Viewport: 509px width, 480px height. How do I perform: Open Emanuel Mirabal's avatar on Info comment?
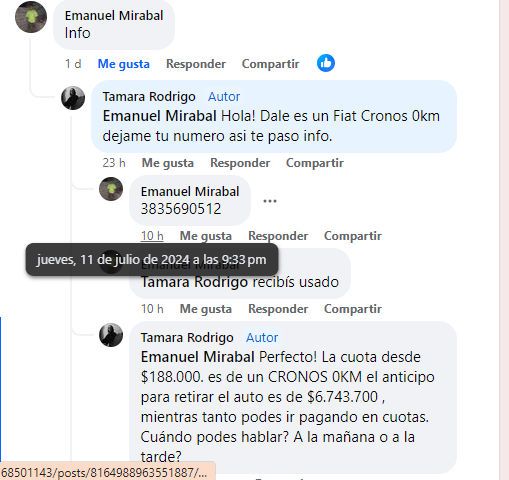pyautogui.click(x=31, y=17)
